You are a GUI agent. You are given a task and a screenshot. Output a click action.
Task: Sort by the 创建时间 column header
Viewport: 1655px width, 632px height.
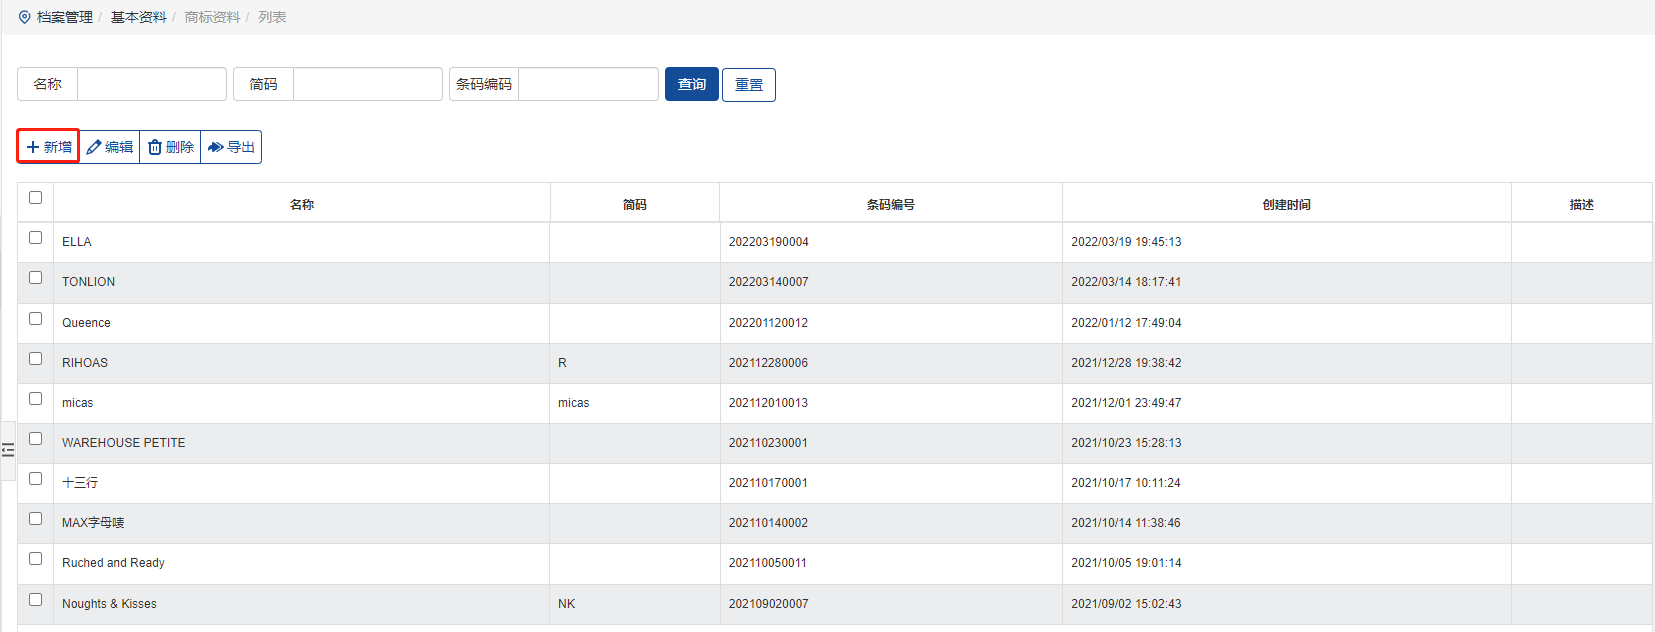click(x=1286, y=204)
